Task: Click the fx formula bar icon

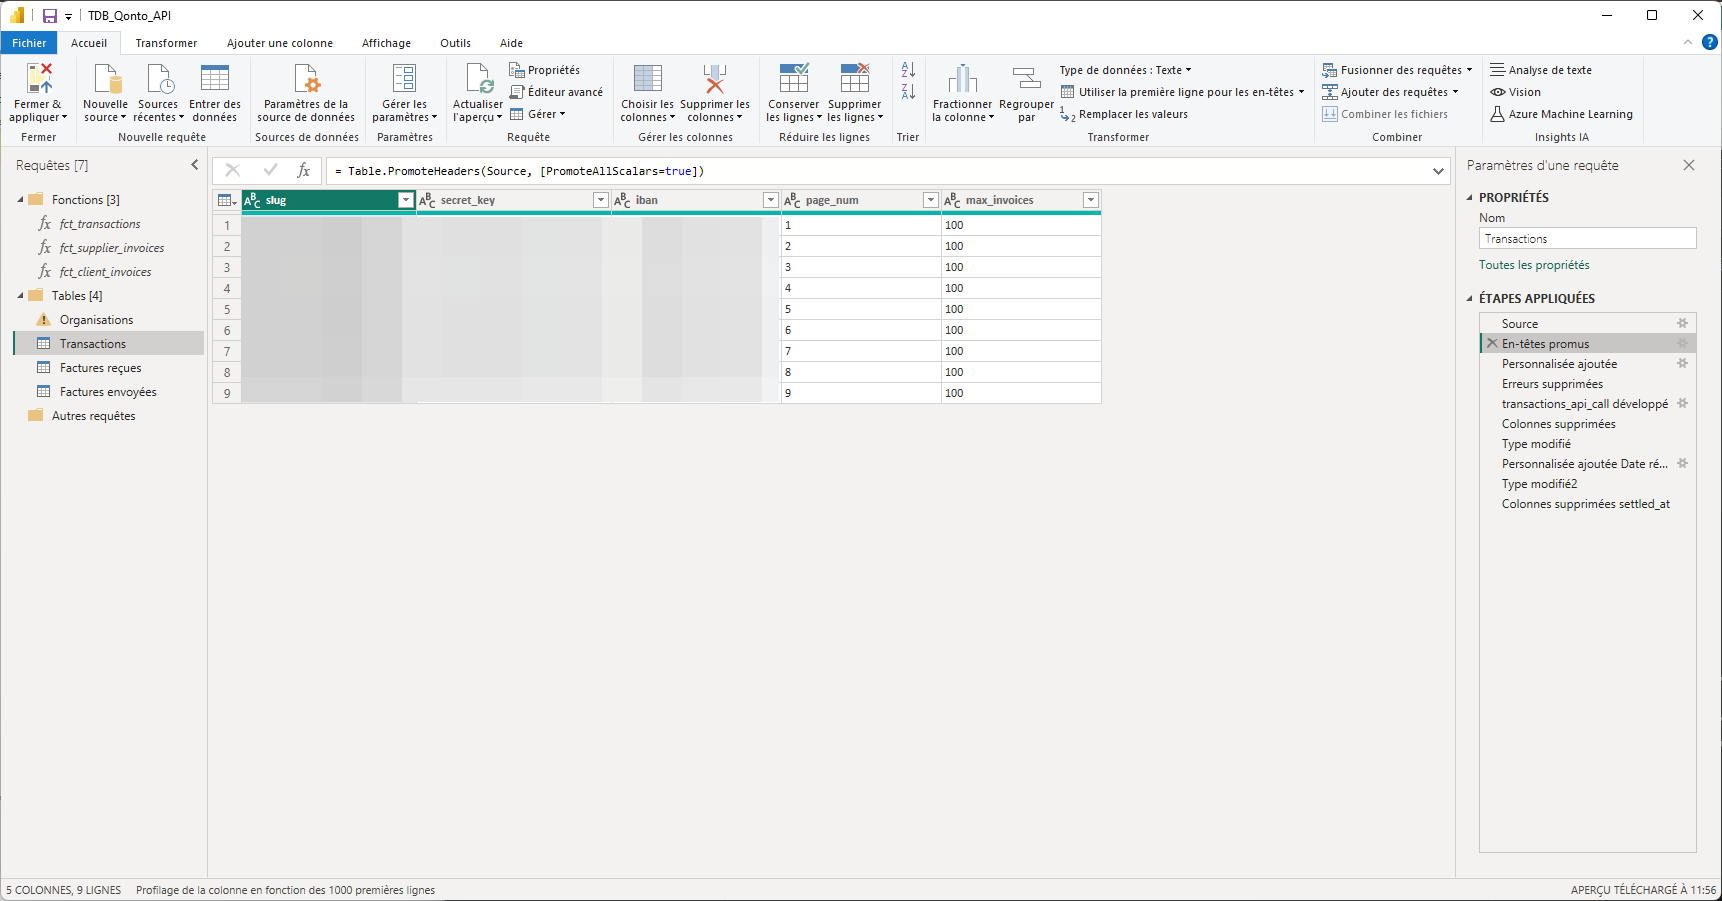Action: pyautogui.click(x=304, y=171)
